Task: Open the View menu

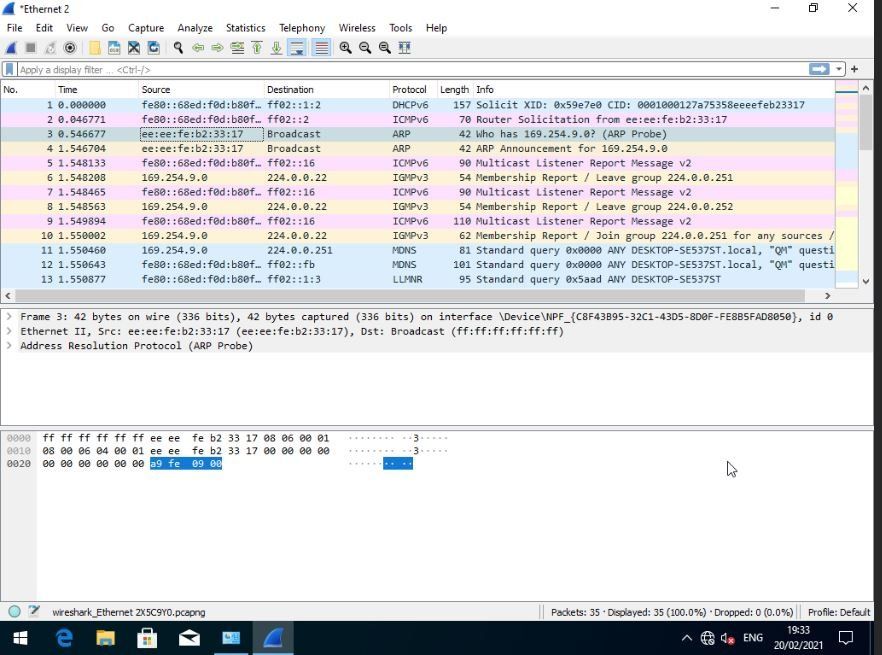Action: 77,28
